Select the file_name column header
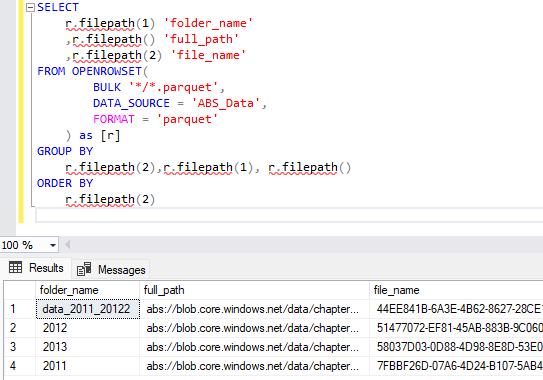The height and width of the screenshot is (380, 543). point(456,290)
